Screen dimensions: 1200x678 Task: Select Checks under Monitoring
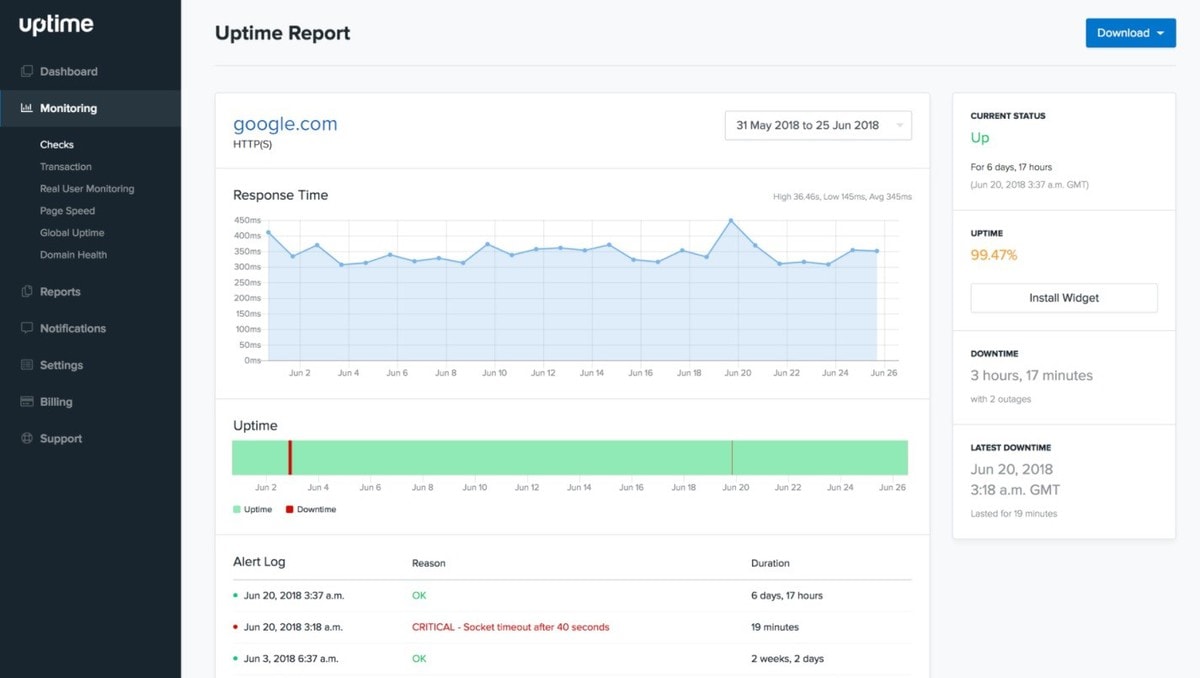pos(57,145)
